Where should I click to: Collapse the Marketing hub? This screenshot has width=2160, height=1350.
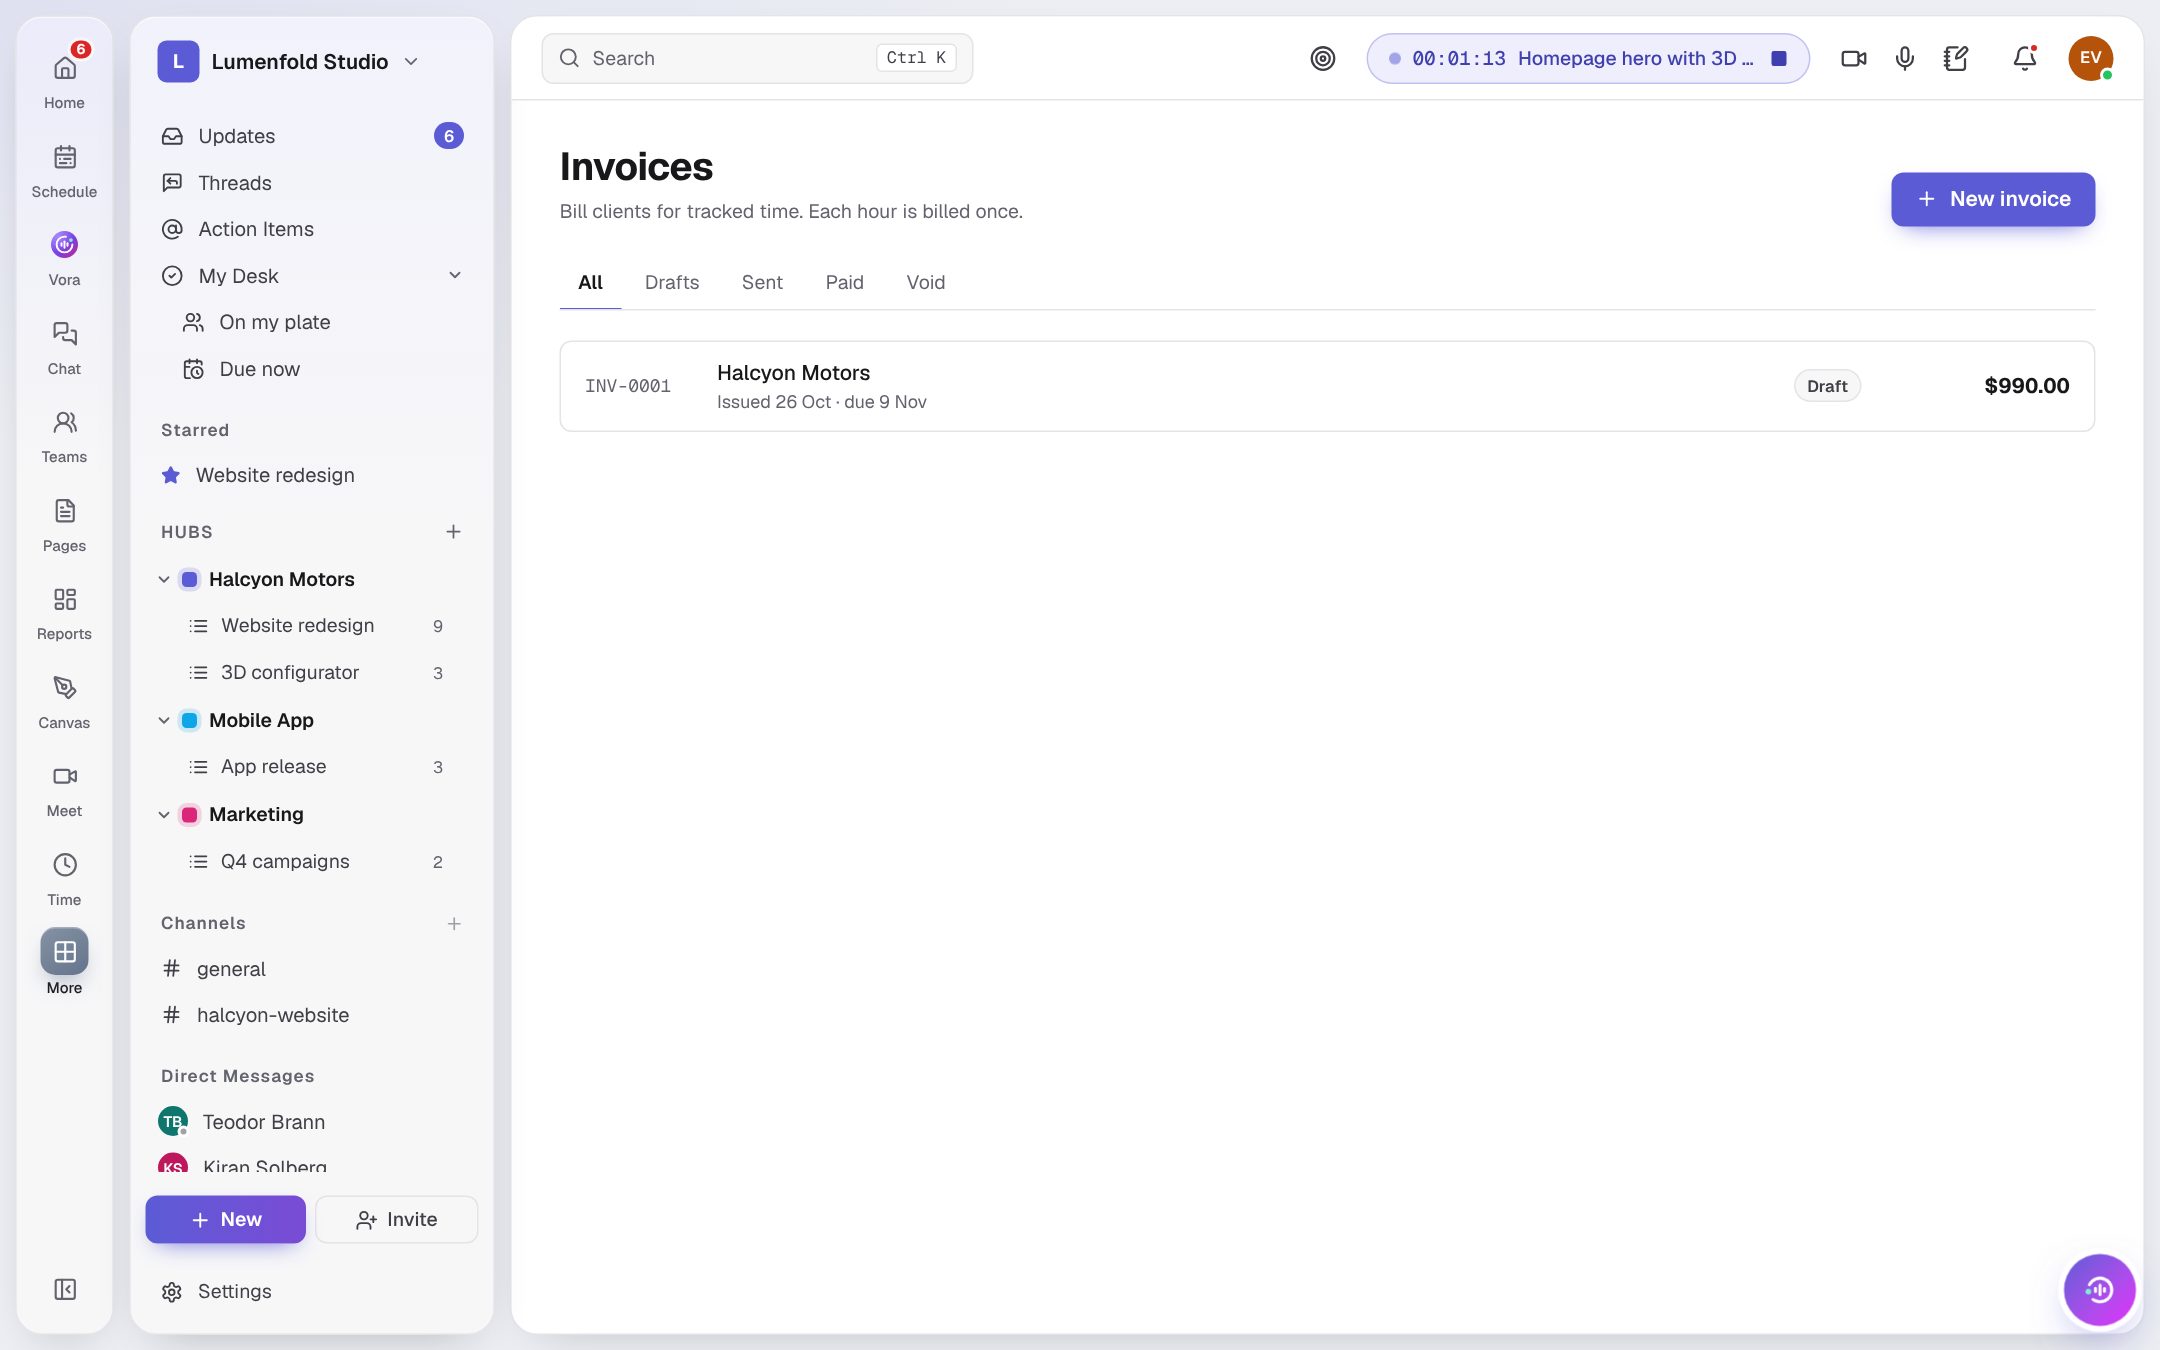point(164,814)
